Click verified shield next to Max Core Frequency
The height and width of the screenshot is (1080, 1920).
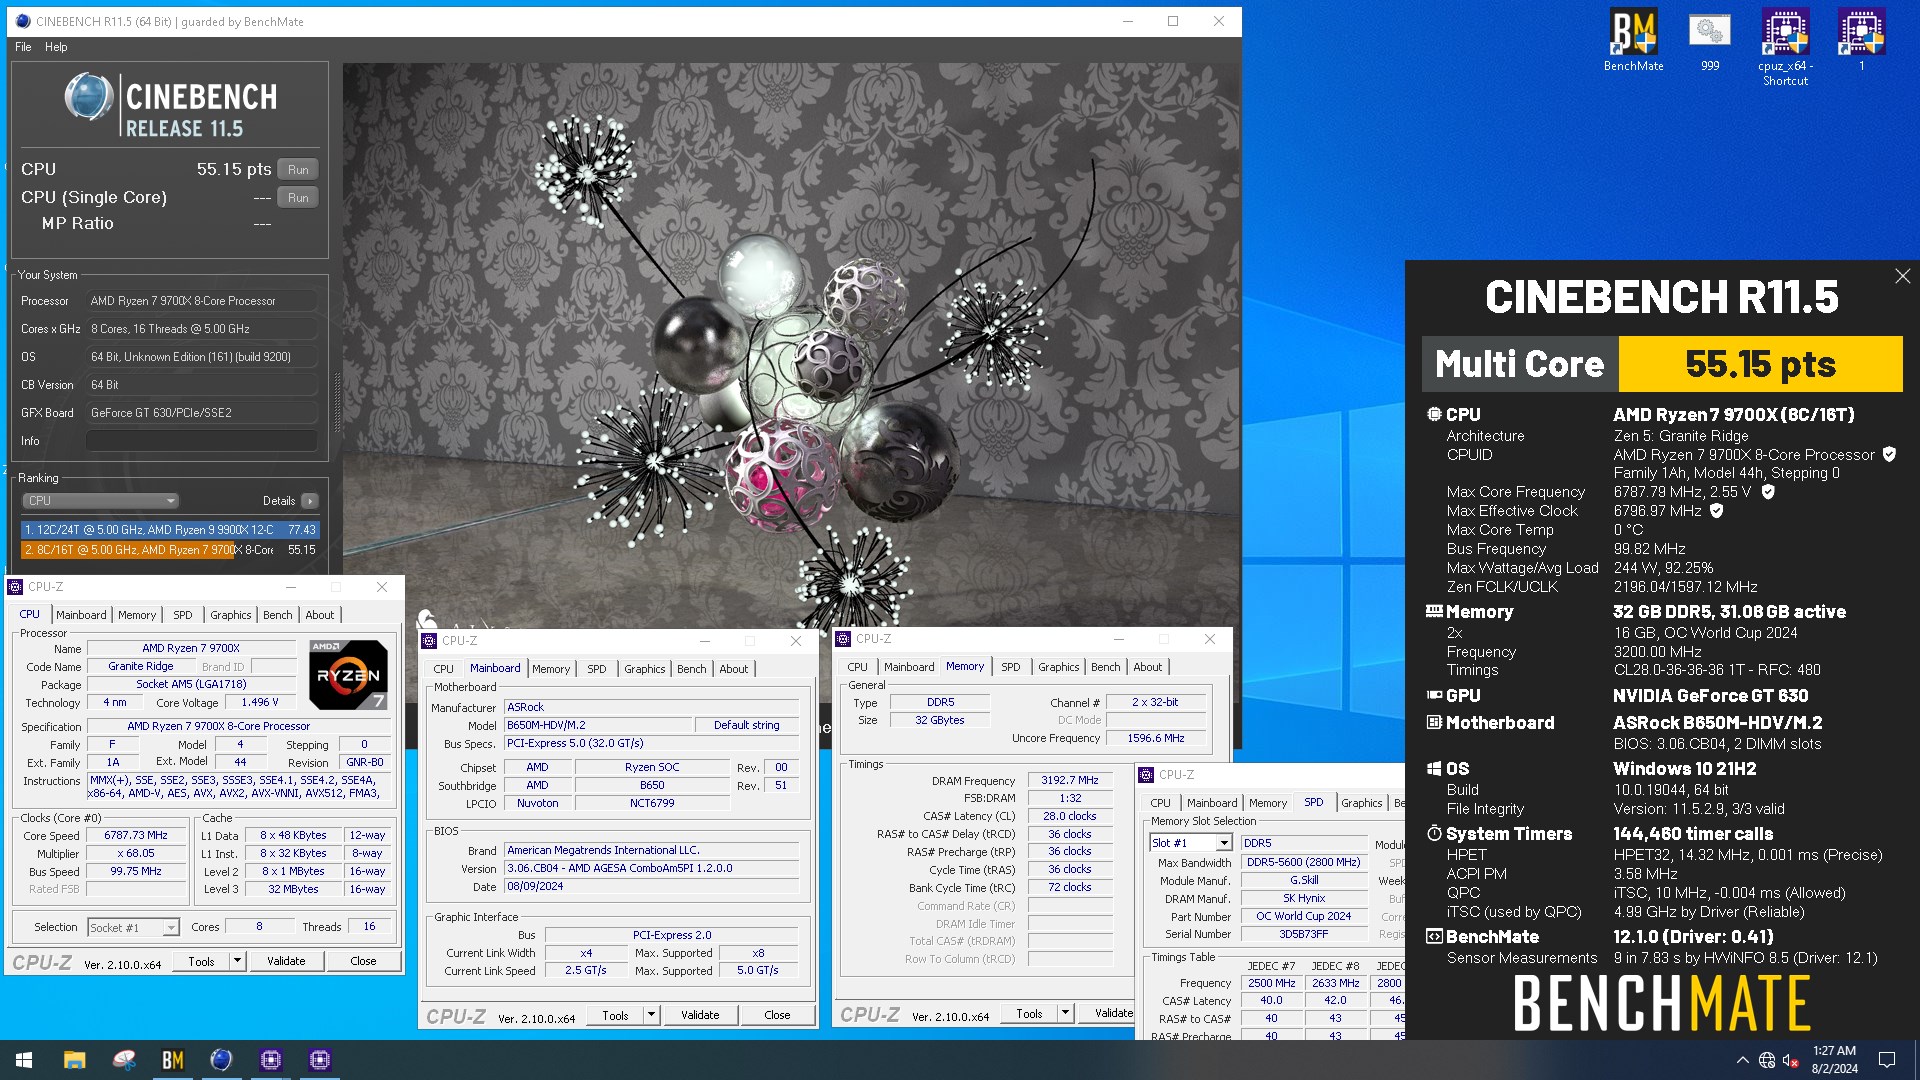[1768, 492]
